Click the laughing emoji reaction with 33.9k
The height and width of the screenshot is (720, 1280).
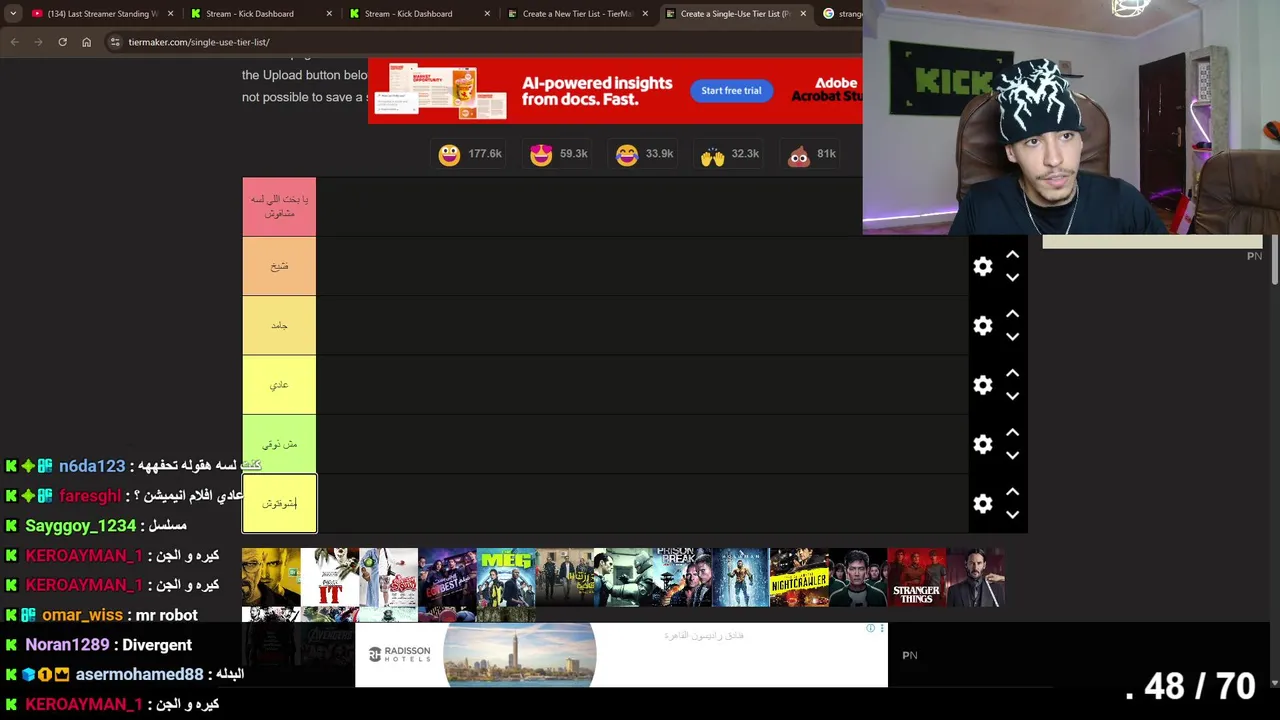[x=644, y=154]
